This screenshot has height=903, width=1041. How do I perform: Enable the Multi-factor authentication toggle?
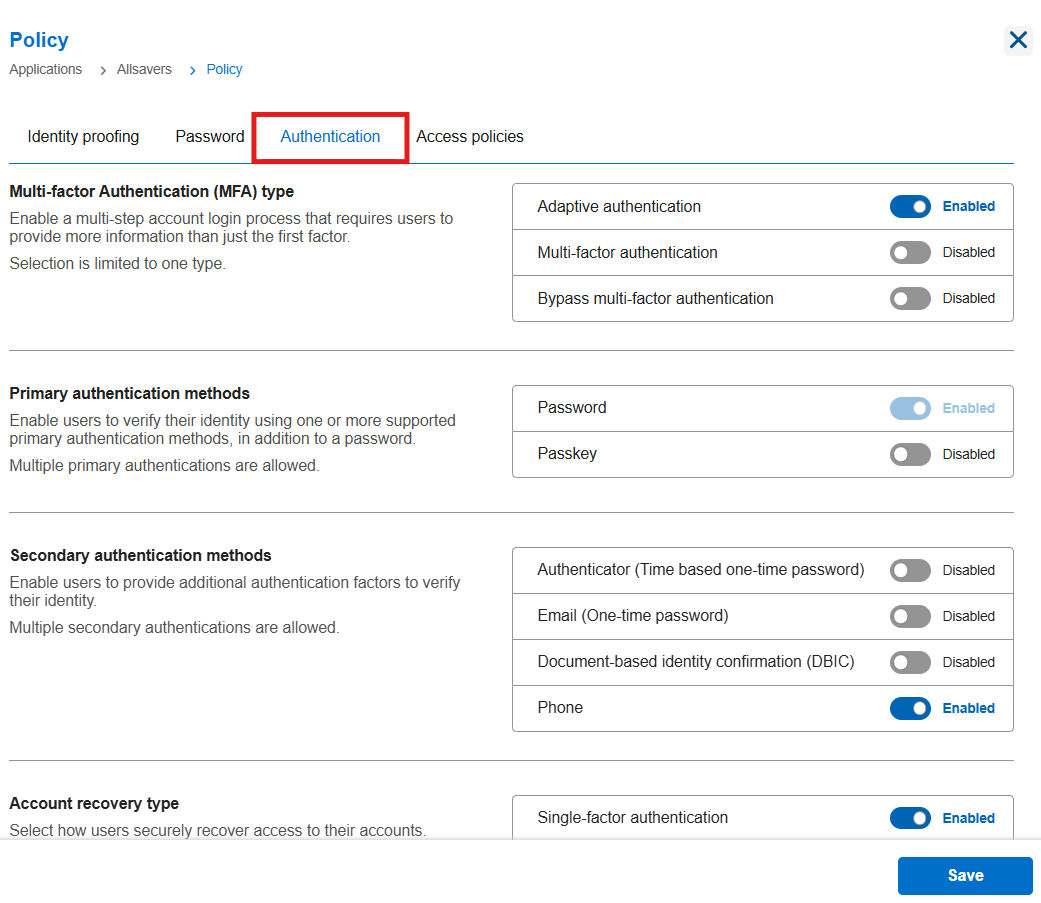[x=910, y=252]
